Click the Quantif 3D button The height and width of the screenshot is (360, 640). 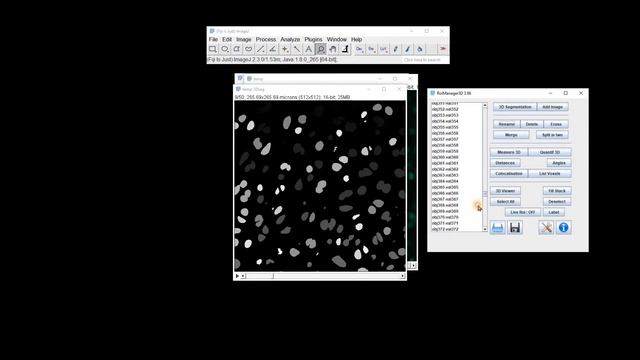(x=550, y=152)
